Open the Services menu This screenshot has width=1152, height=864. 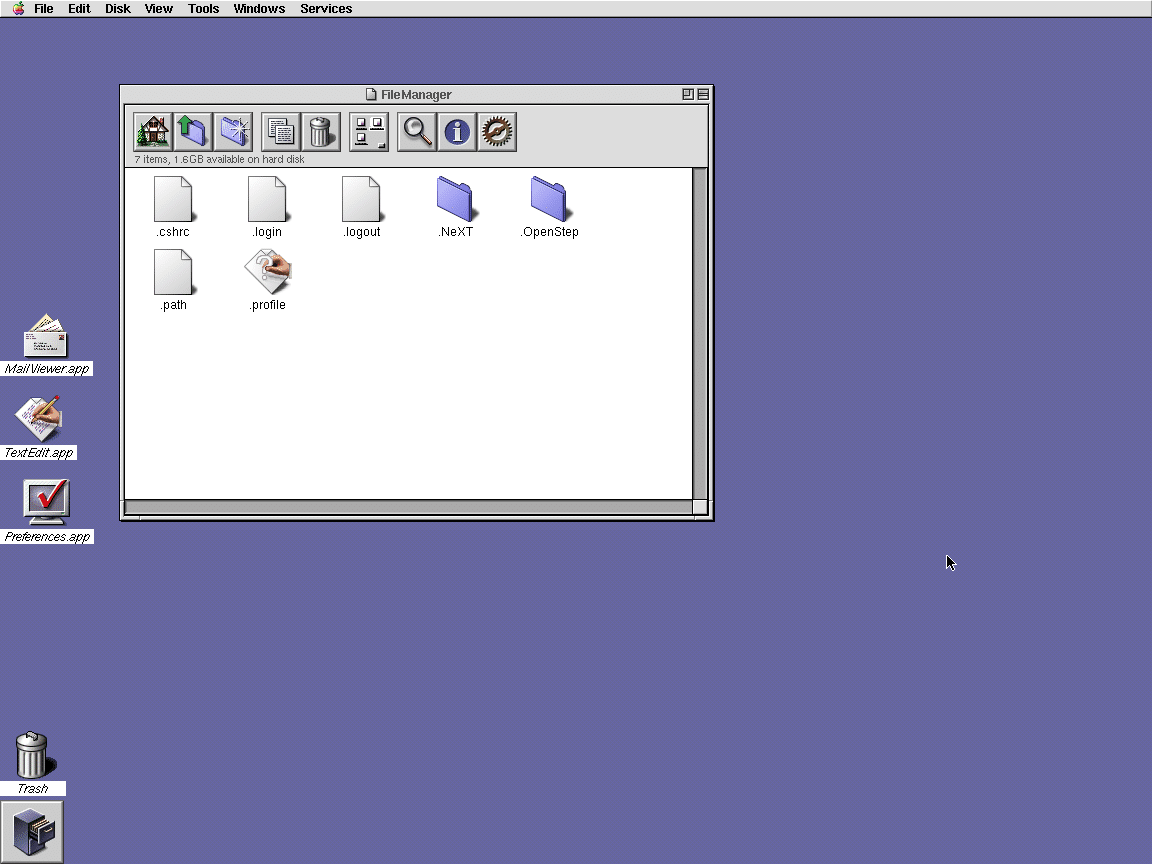pos(326,9)
